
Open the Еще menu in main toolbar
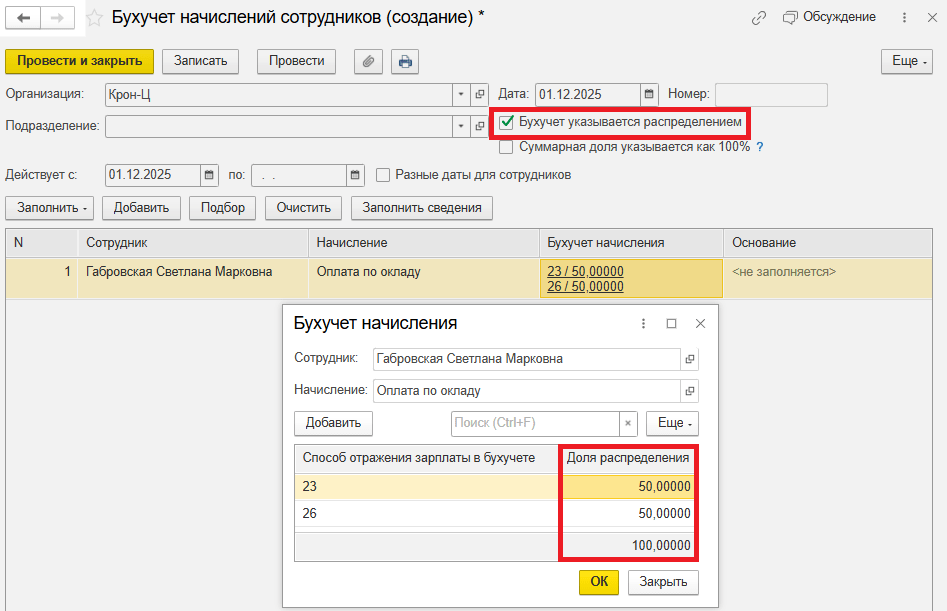(906, 61)
